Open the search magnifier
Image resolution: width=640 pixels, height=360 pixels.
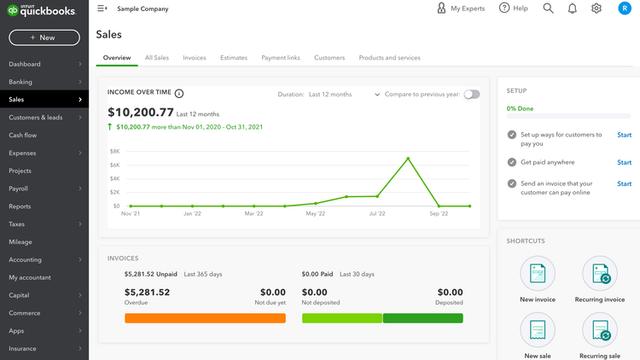click(x=548, y=8)
